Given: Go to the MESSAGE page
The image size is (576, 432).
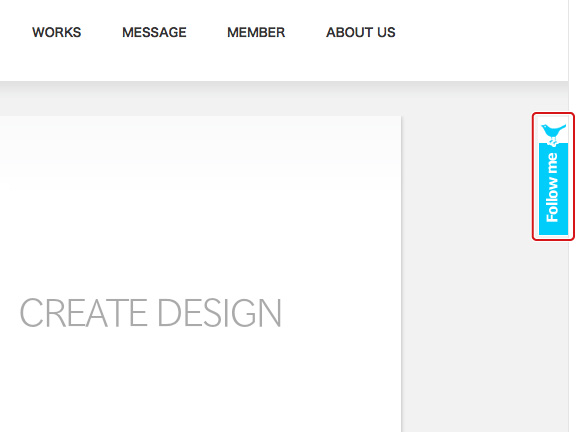Looking at the screenshot, I should point(154,32).
